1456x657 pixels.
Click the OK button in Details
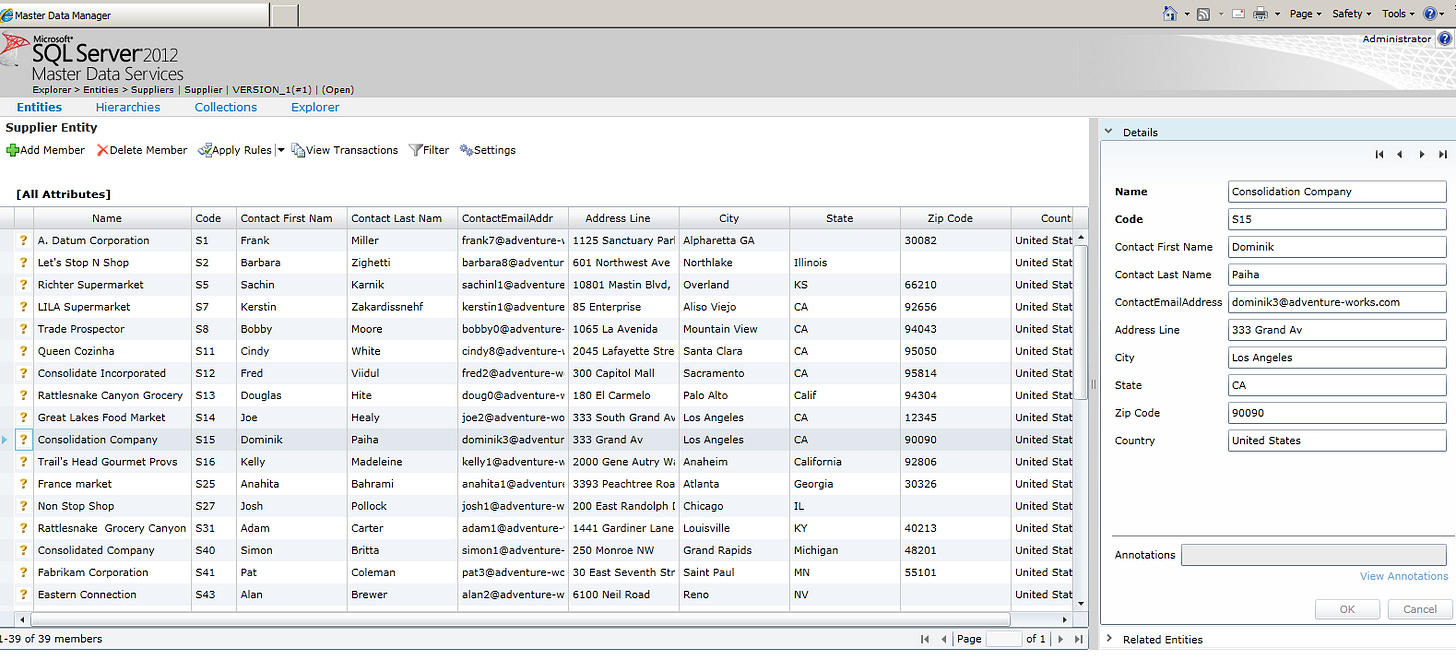click(1347, 609)
